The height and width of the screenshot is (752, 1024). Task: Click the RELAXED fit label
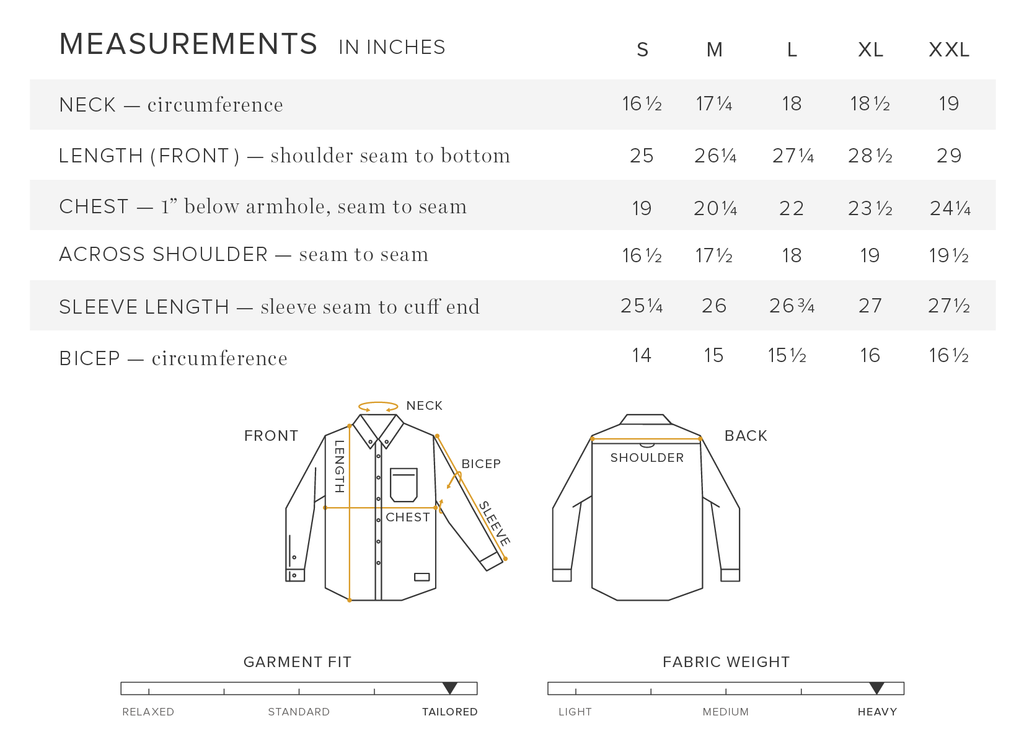click(148, 712)
